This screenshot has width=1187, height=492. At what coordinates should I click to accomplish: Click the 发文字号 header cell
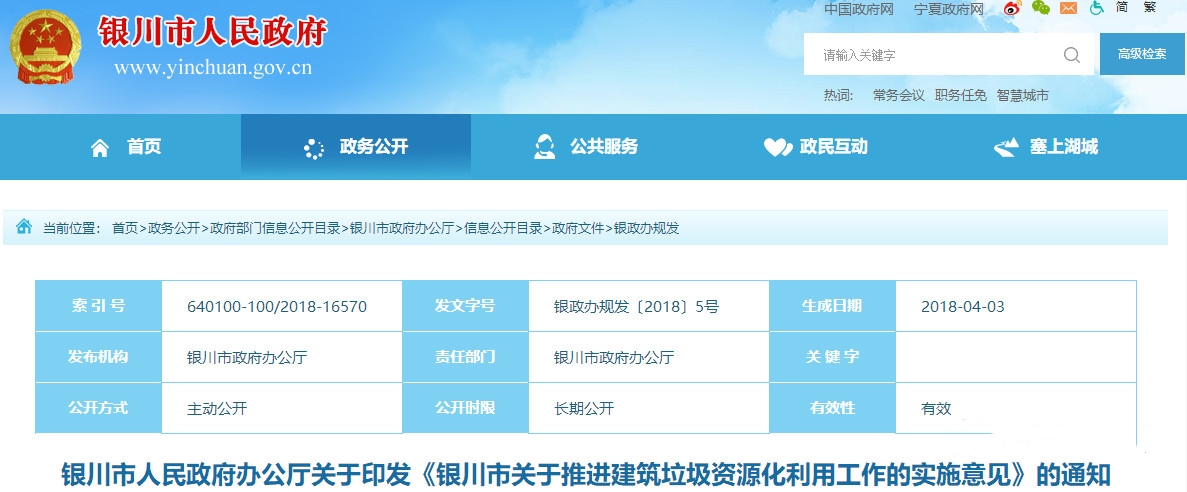tap(465, 306)
